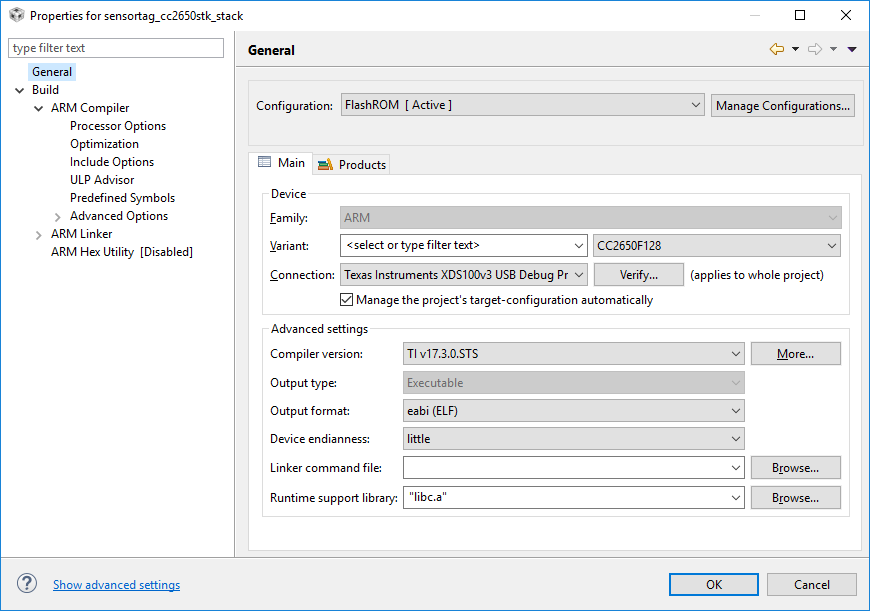
Task: Select Predefined Symbols in the tree
Action: click(122, 198)
